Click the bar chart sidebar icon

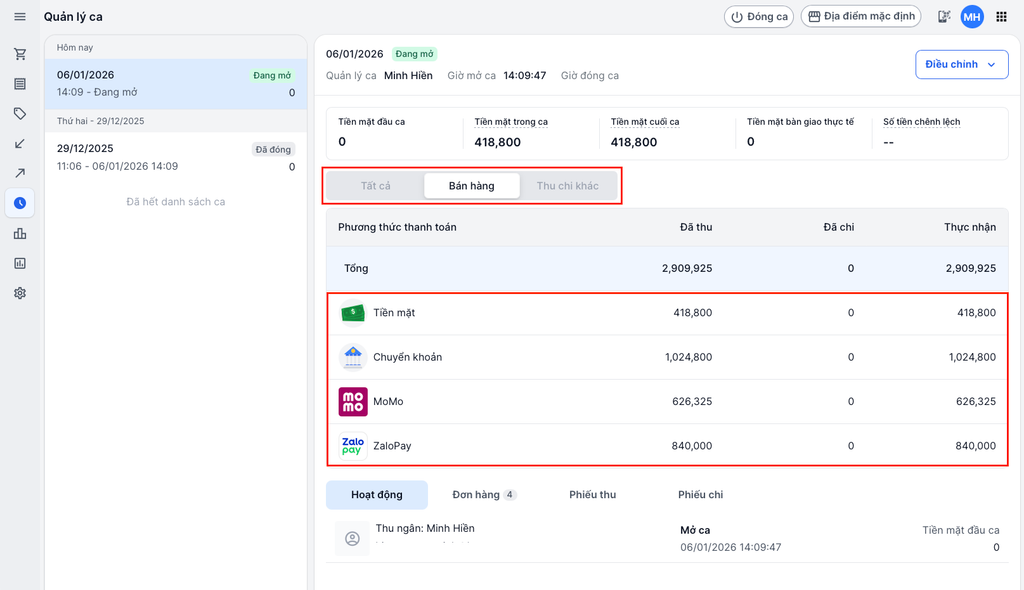coord(20,234)
